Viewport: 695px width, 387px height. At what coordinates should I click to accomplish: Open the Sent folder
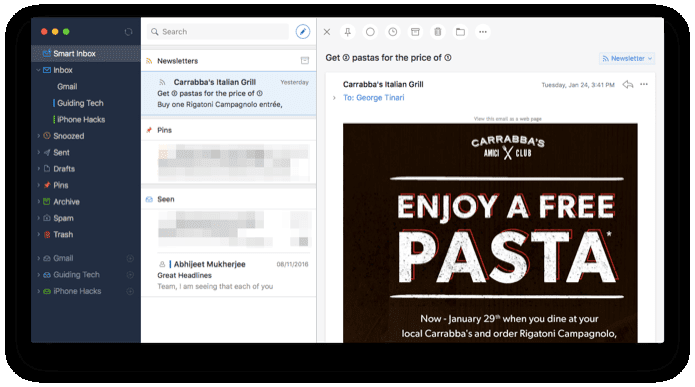coord(61,152)
